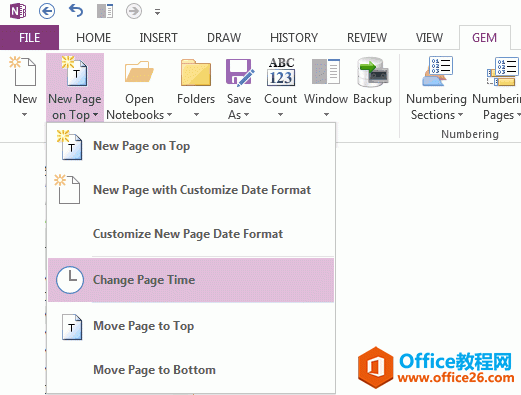Viewport: 521px width, 395px height.
Task: Click the ABC 123 Count icon
Action: [281, 72]
